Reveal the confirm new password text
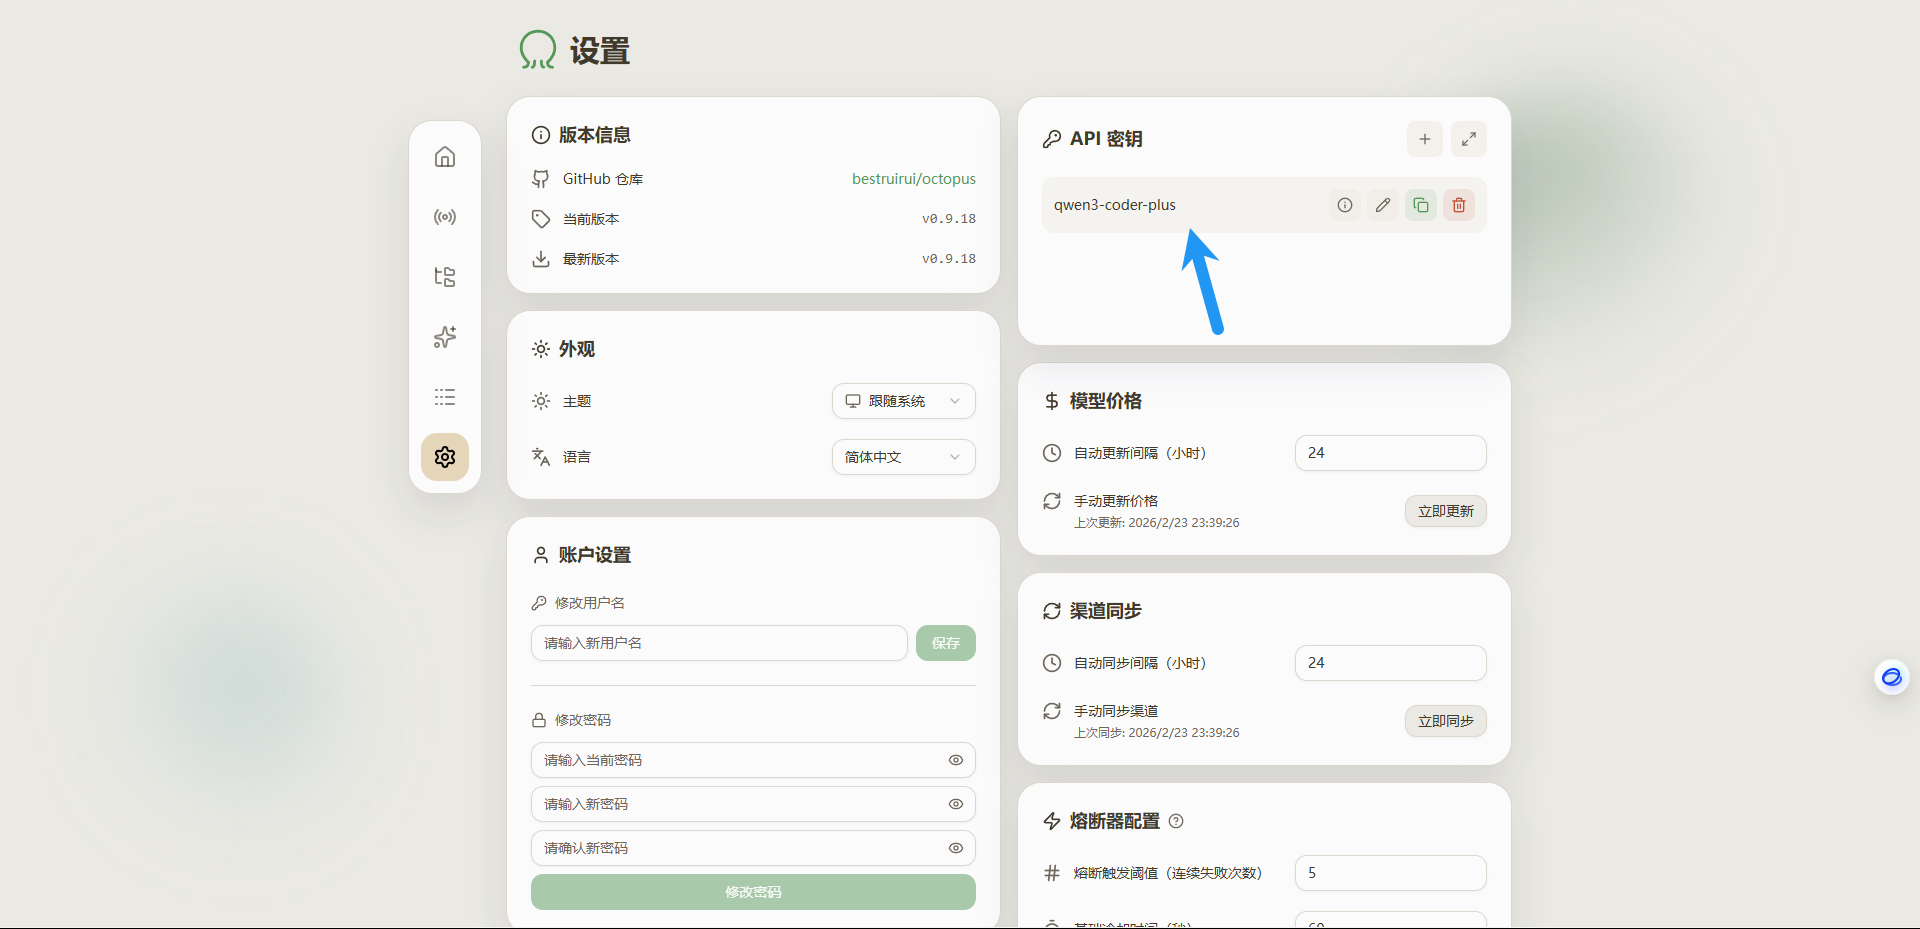1920x929 pixels. pyautogui.click(x=955, y=848)
